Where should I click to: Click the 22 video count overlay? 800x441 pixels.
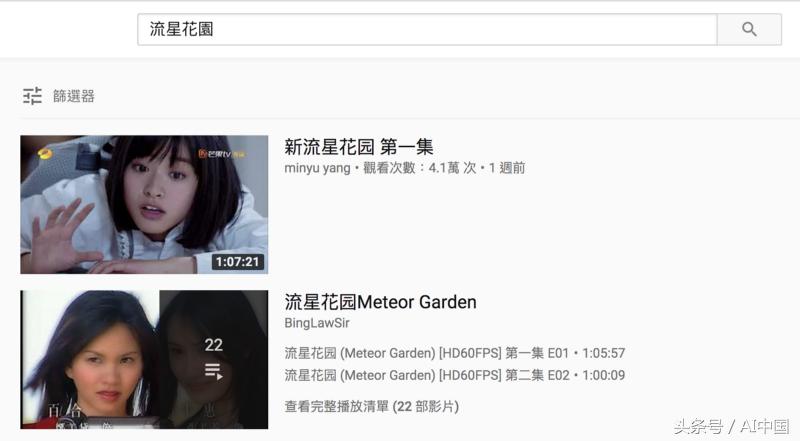213,345
